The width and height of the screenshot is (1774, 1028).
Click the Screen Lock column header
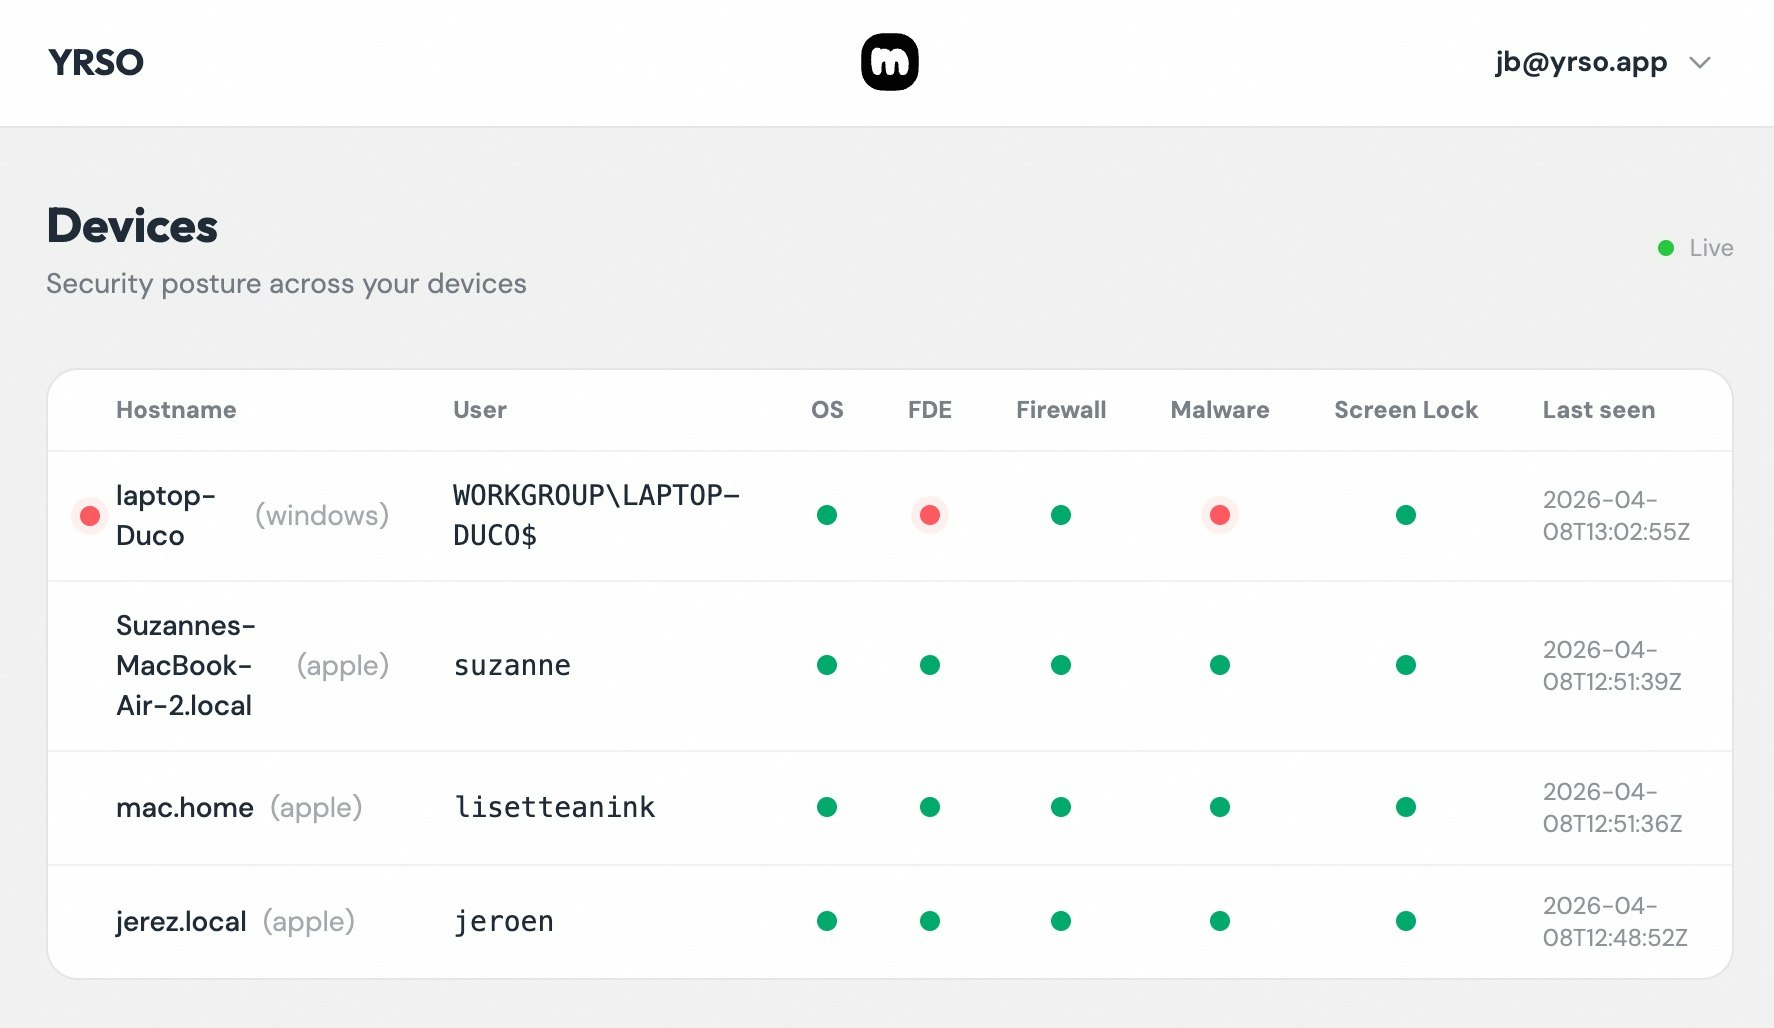click(x=1406, y=410)
